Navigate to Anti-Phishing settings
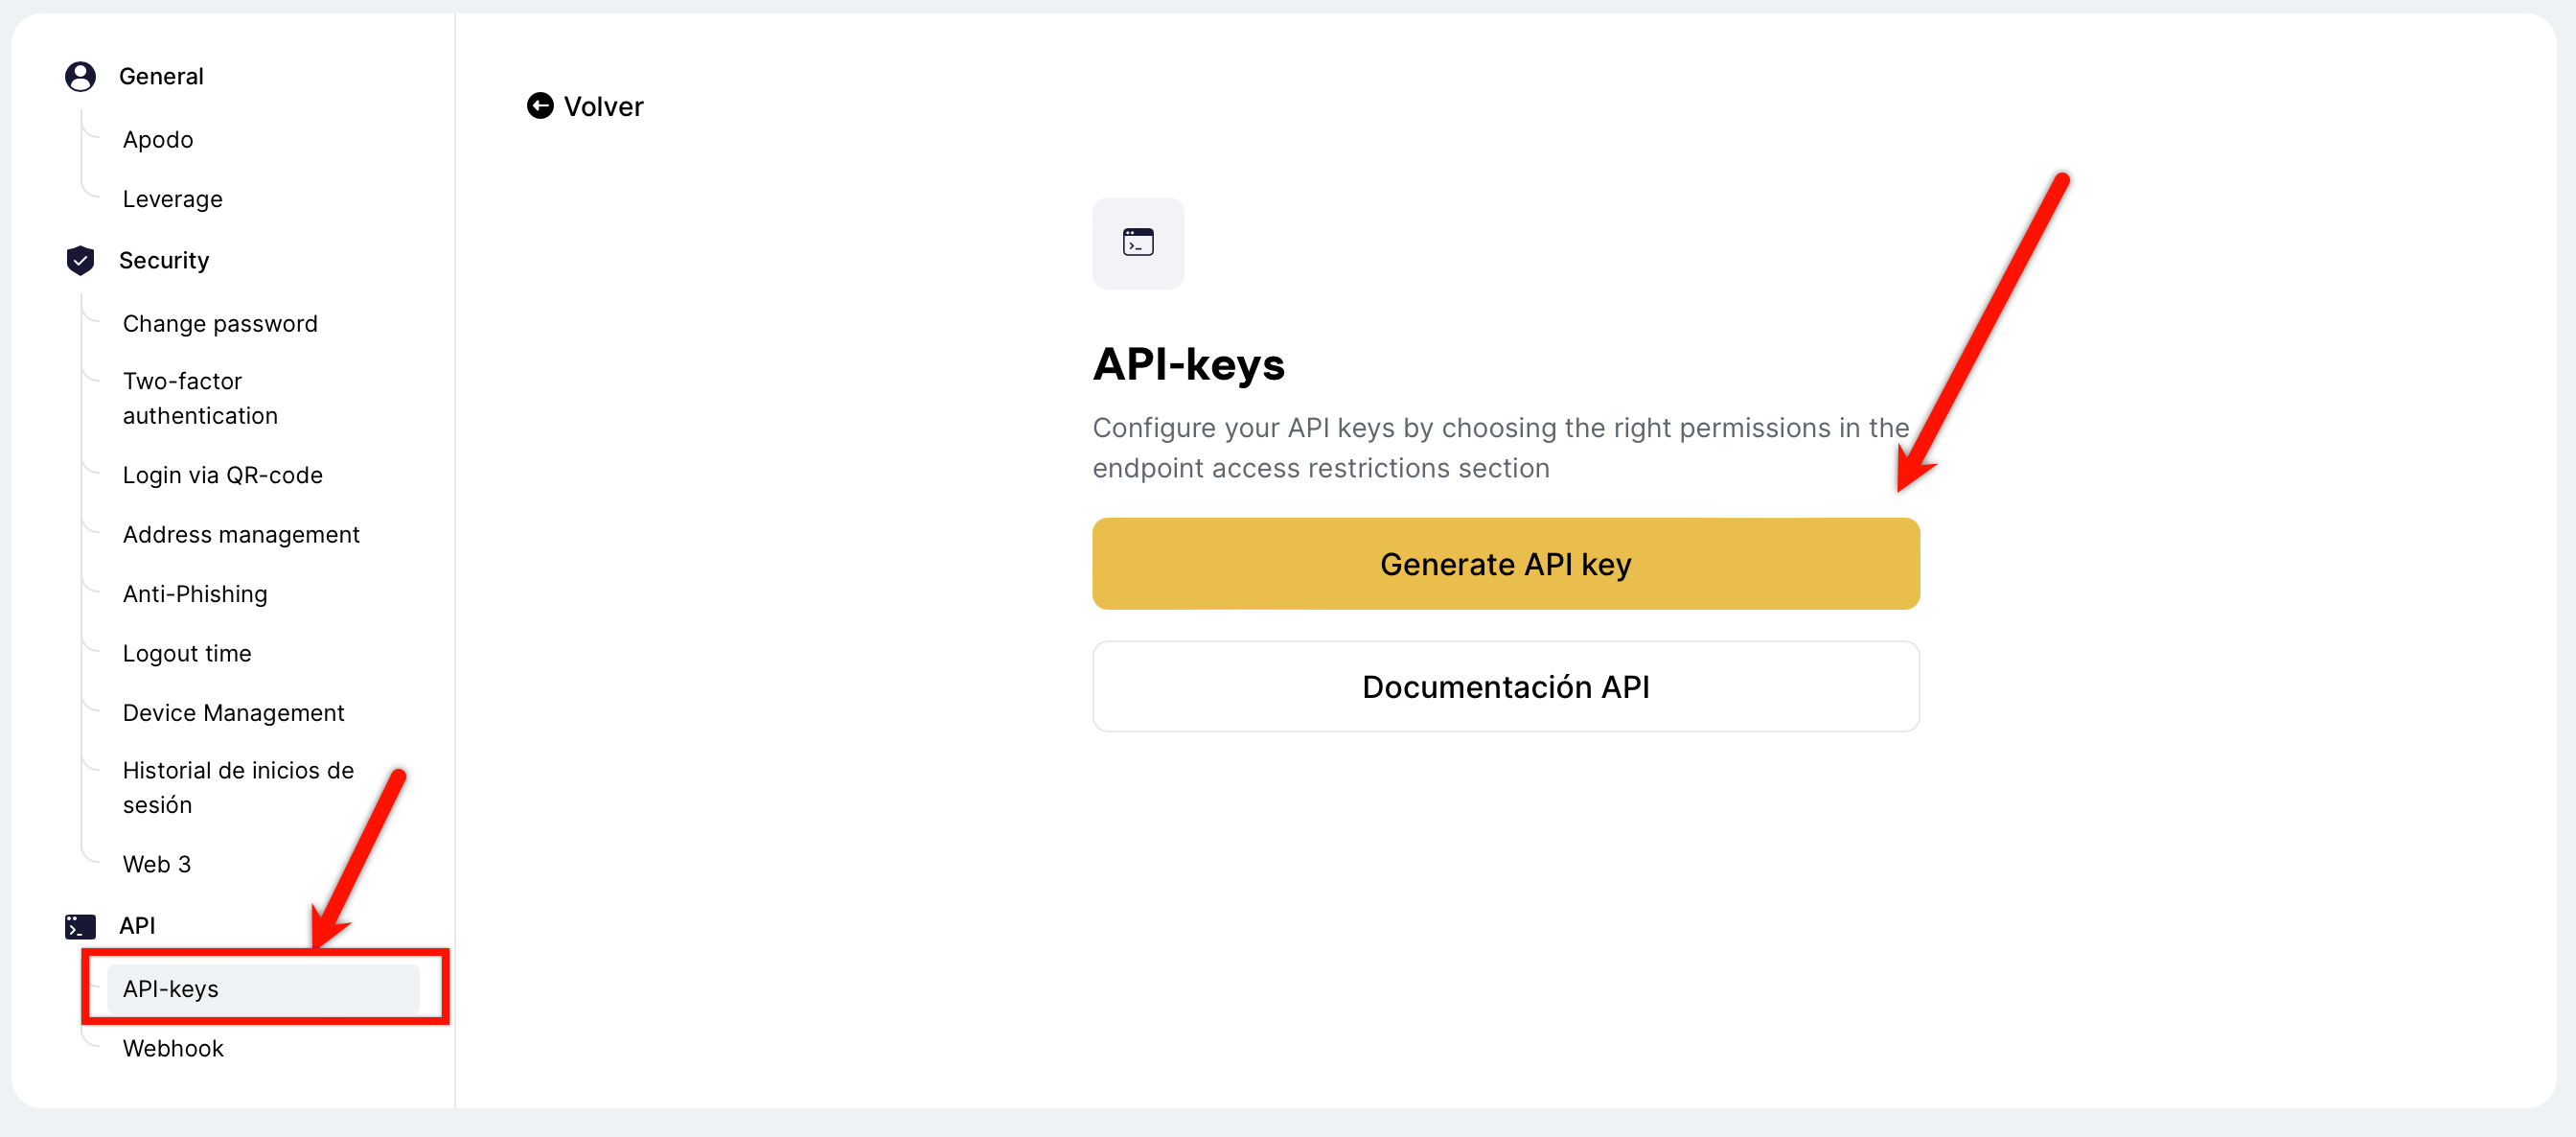The image size is (2576, 1137). (x=195, y=594)
